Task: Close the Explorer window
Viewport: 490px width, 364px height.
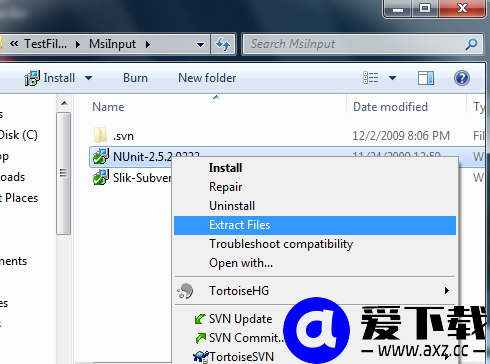Action: pos(462,8)
